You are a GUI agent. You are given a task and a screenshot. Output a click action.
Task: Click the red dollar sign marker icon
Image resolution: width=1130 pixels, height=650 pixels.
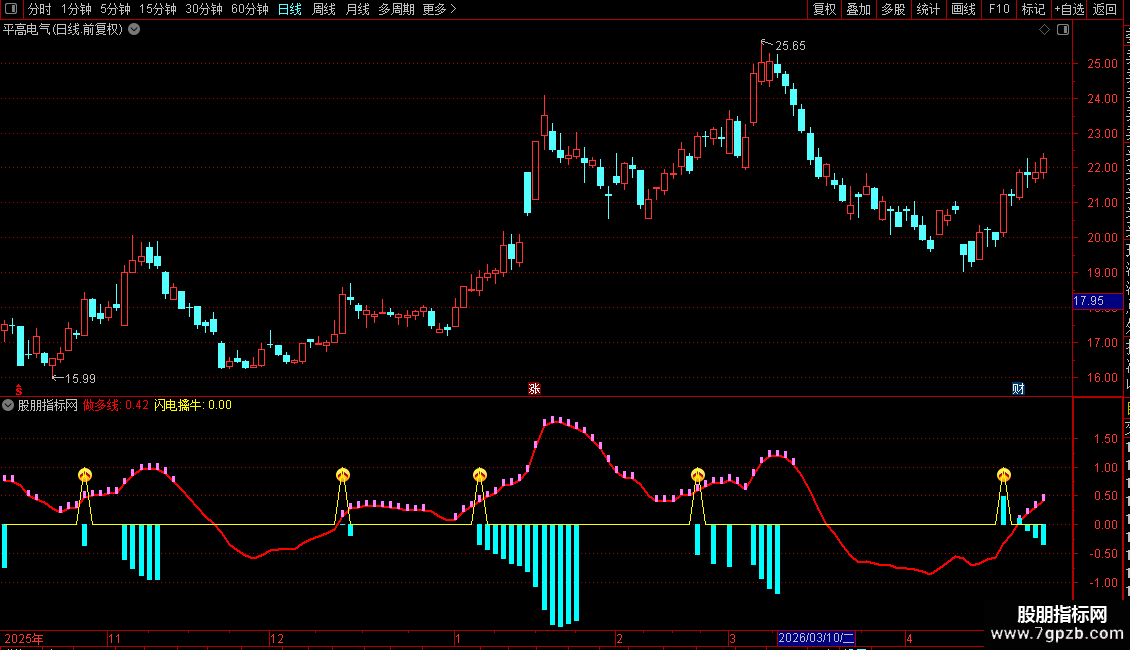tap(19, 390)
